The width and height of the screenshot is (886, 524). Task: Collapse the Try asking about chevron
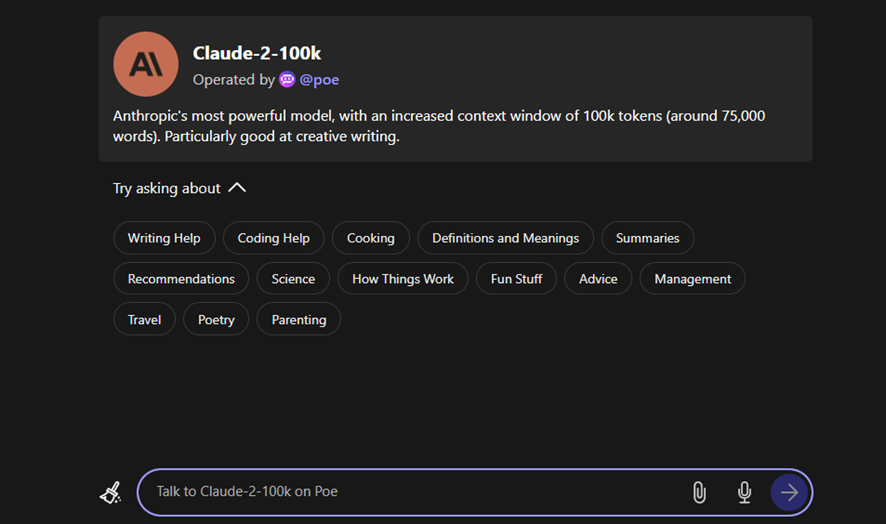coord(237,188)
